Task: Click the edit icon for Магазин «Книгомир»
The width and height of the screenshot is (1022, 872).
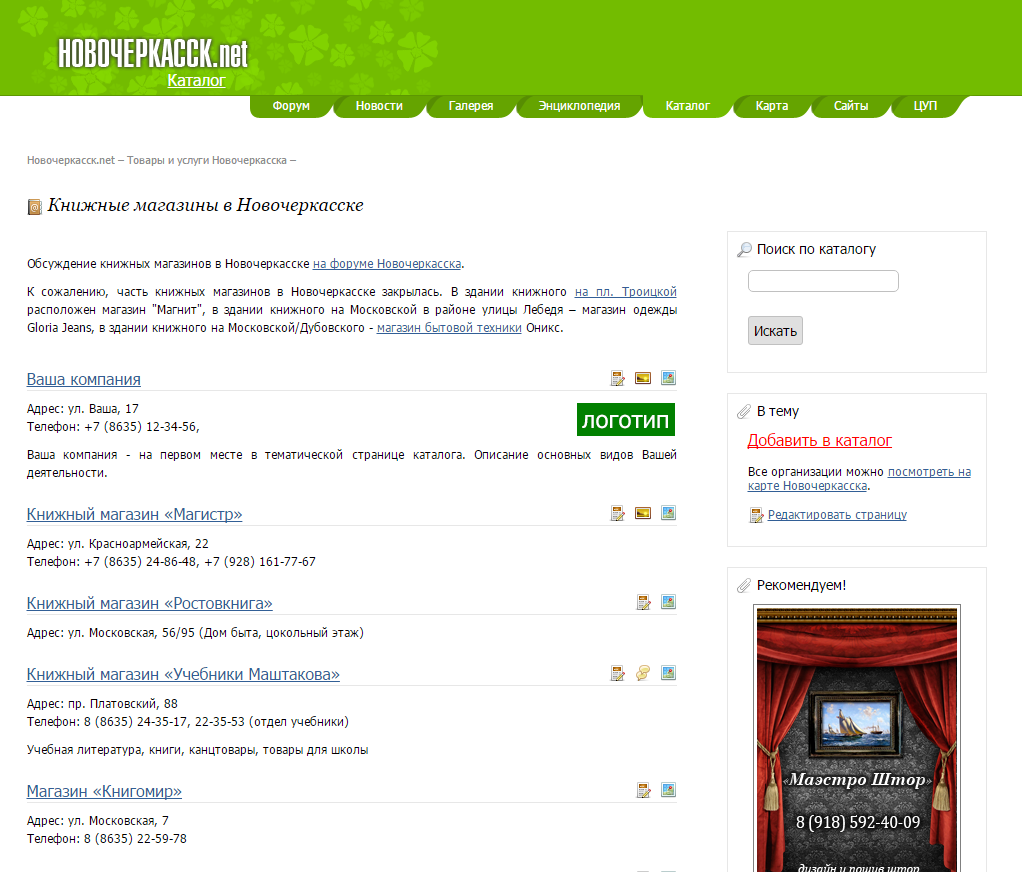Action: click(x=645, y=790)
